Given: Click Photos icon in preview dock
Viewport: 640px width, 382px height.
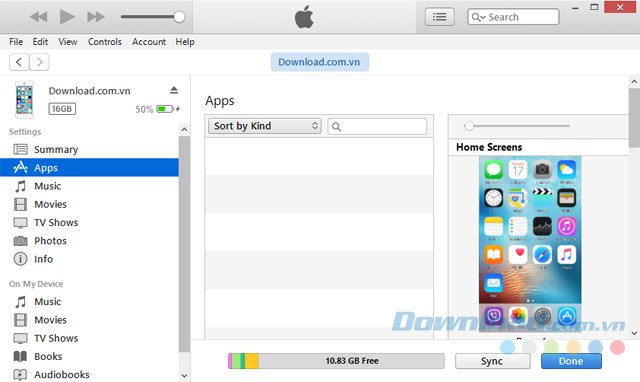Looking at the screenshot, I should tap(518, 315).
